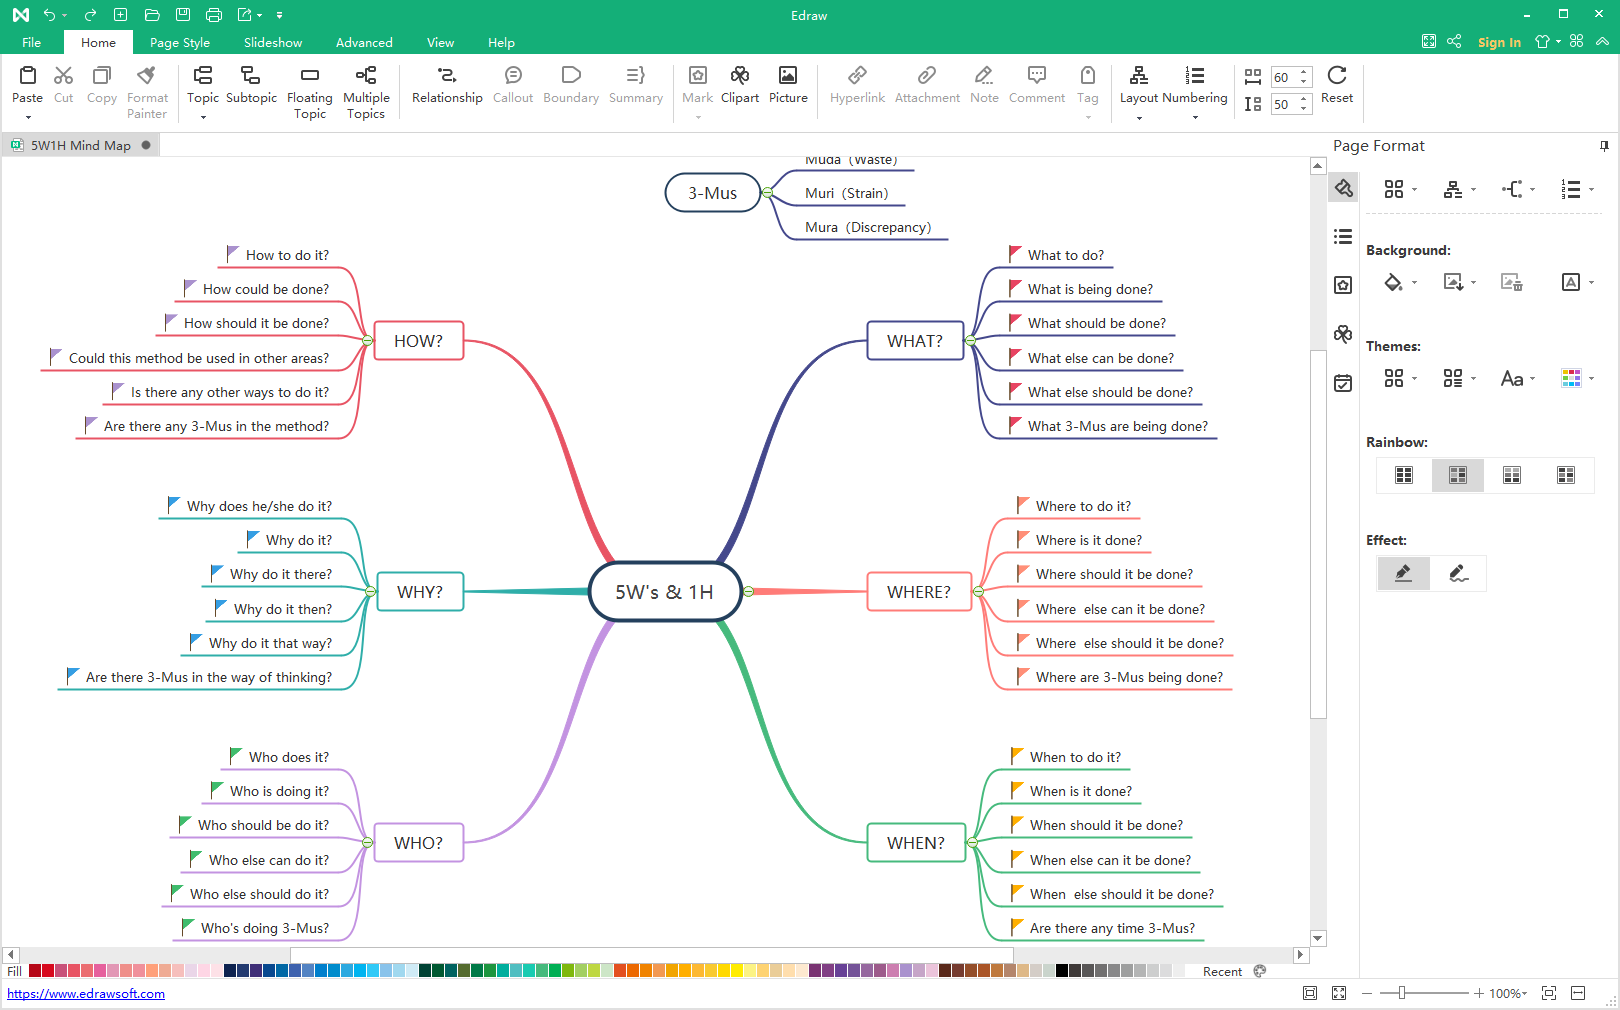Activate the Format Painter
Screen dimensions: 1620x1010
click(147, 90)
